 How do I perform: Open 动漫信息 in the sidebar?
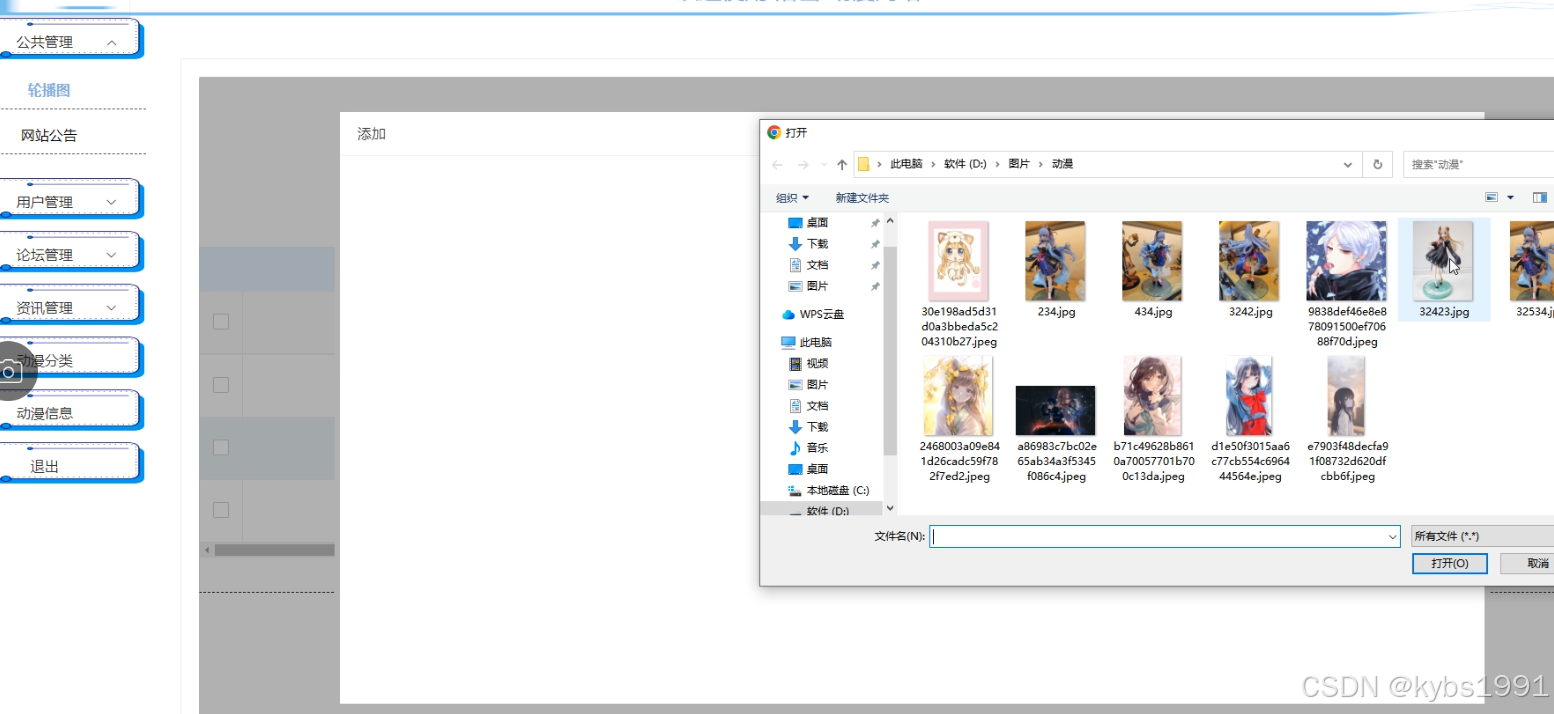click(70, 413)
